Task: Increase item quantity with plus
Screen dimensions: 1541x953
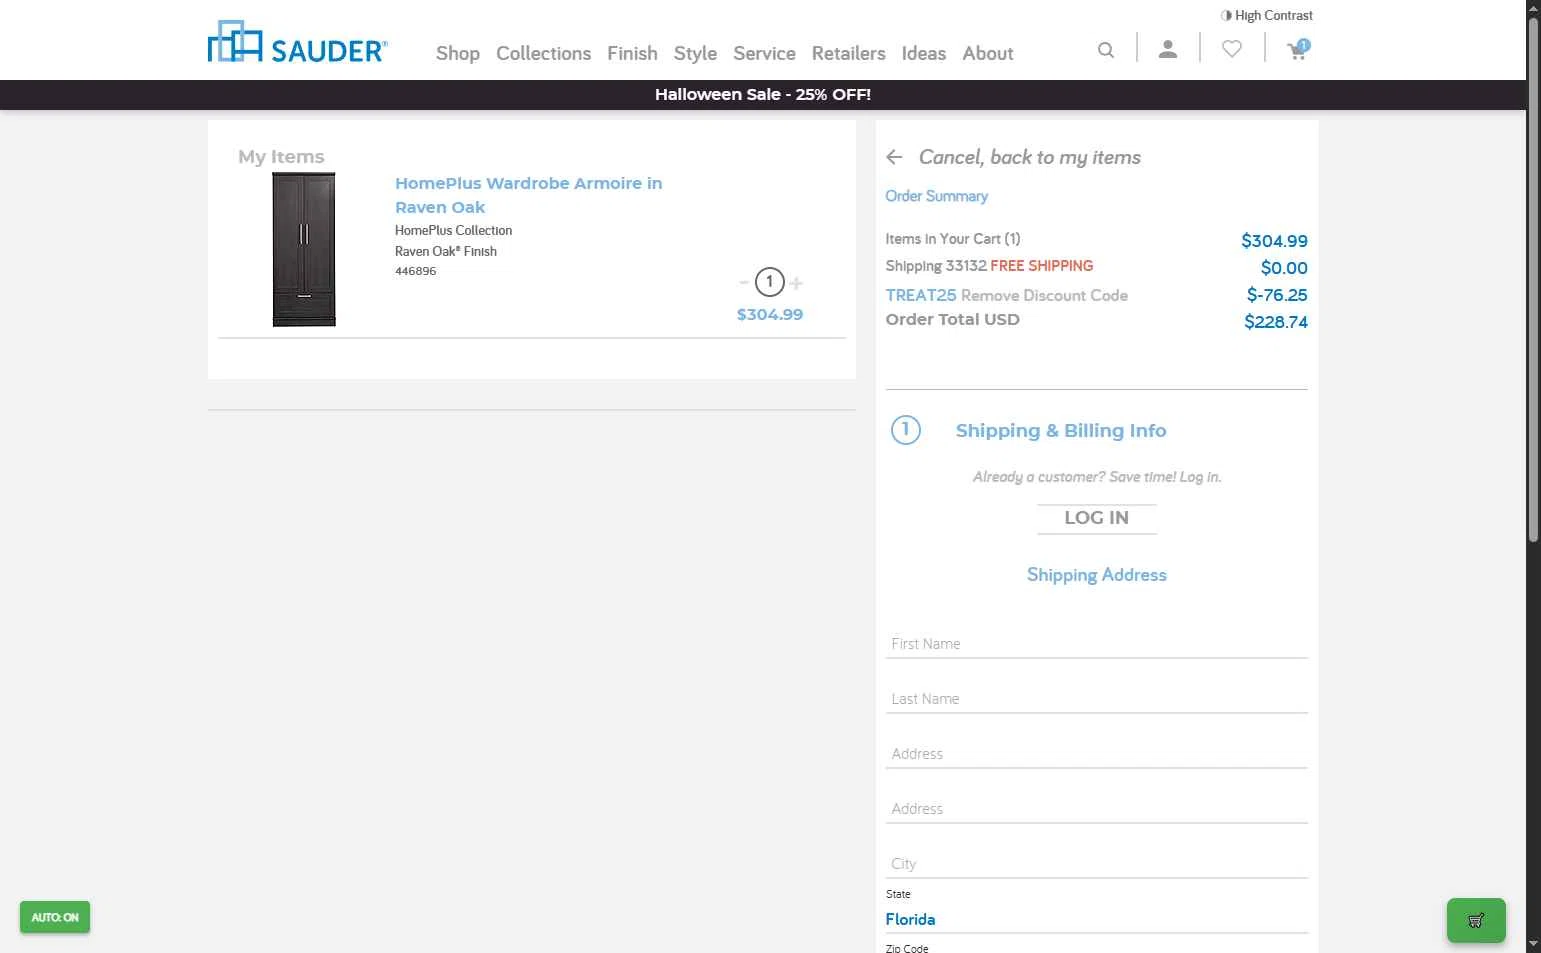Action: pyautogui.click(x=796, y=283)
